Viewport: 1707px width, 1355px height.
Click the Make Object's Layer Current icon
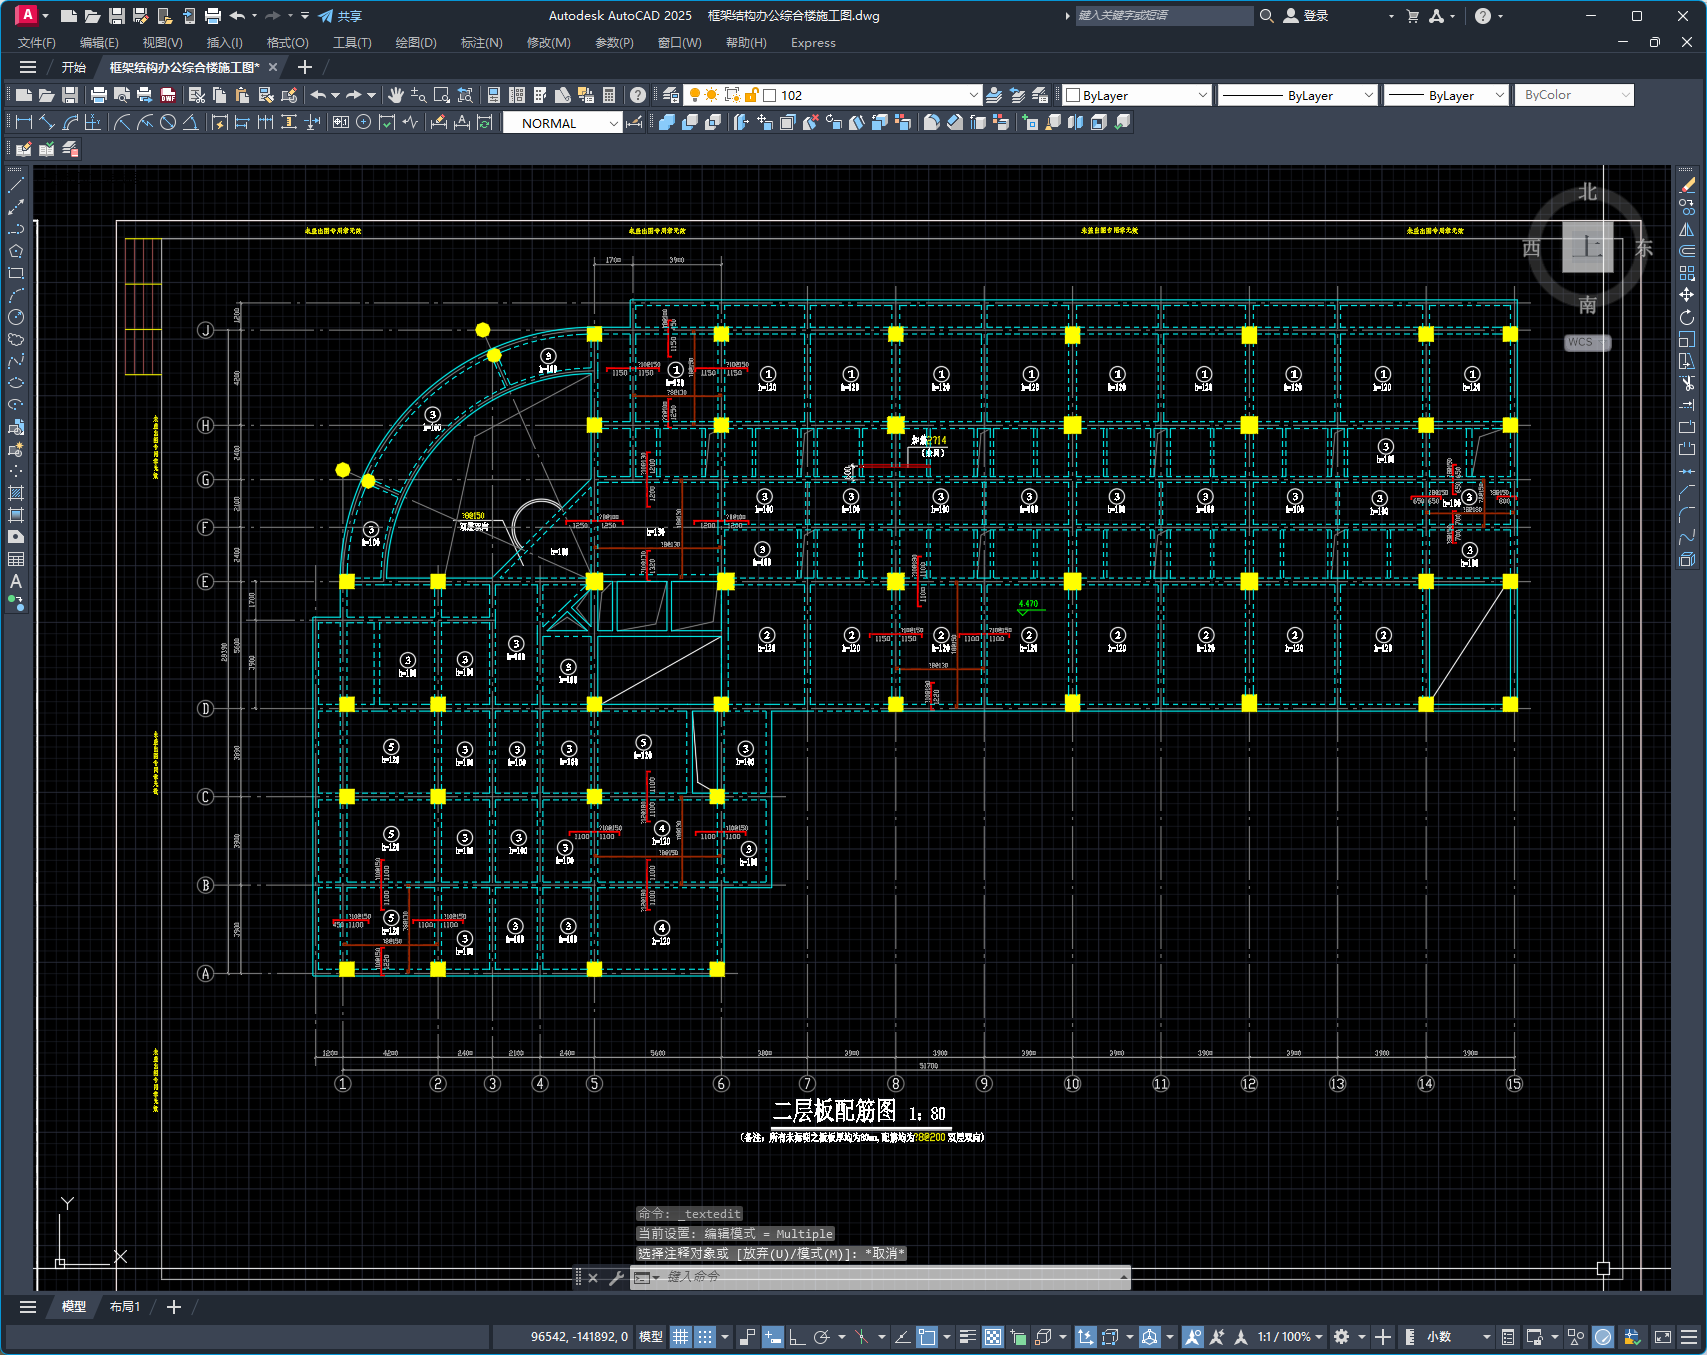click(994, 95)
